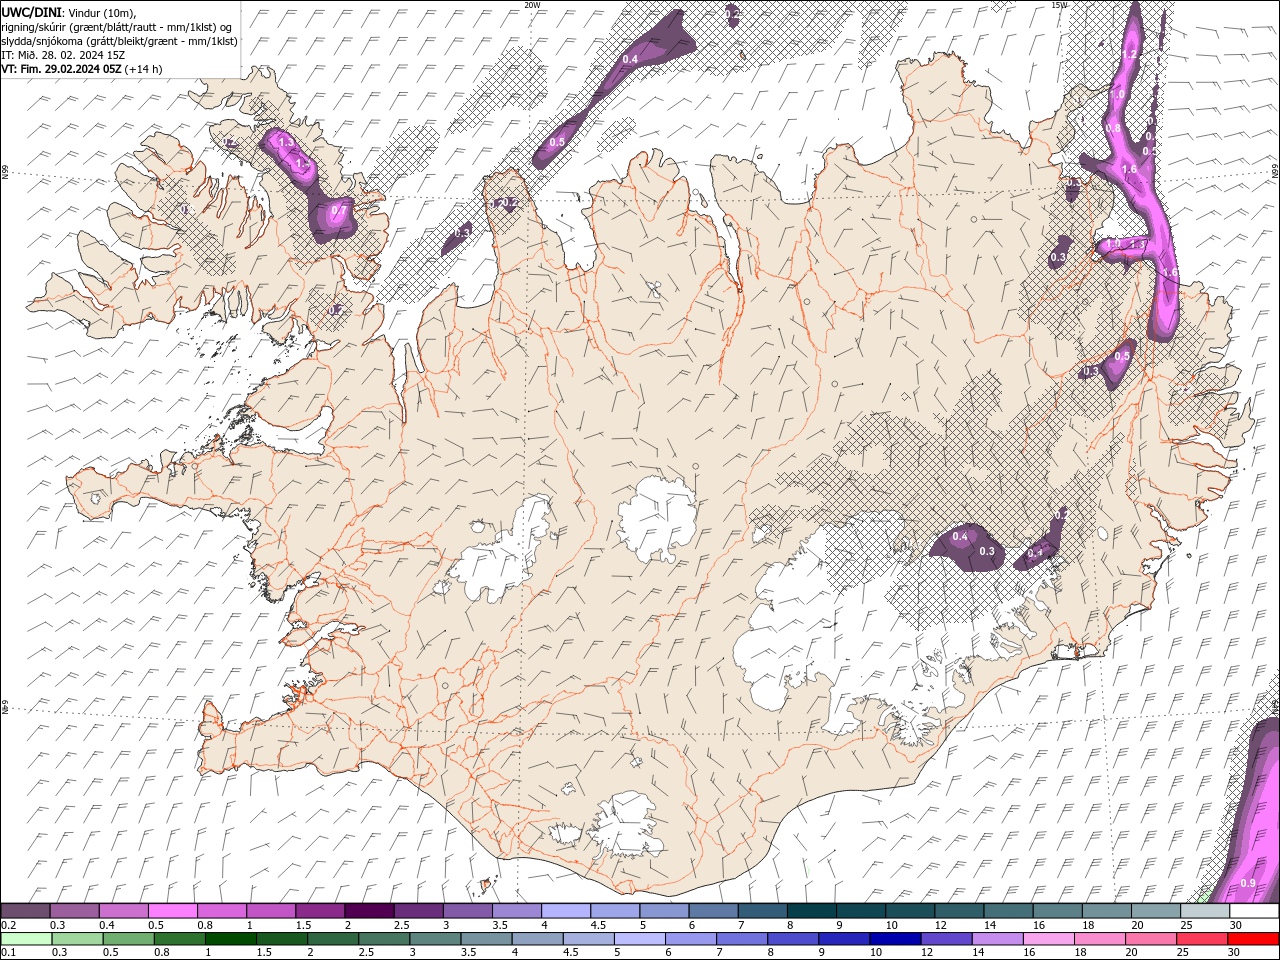This screenshot has height=960, width=1280.
Task: Click the light lavender 4 swatch in upper legend row
Action: point(565,911)
